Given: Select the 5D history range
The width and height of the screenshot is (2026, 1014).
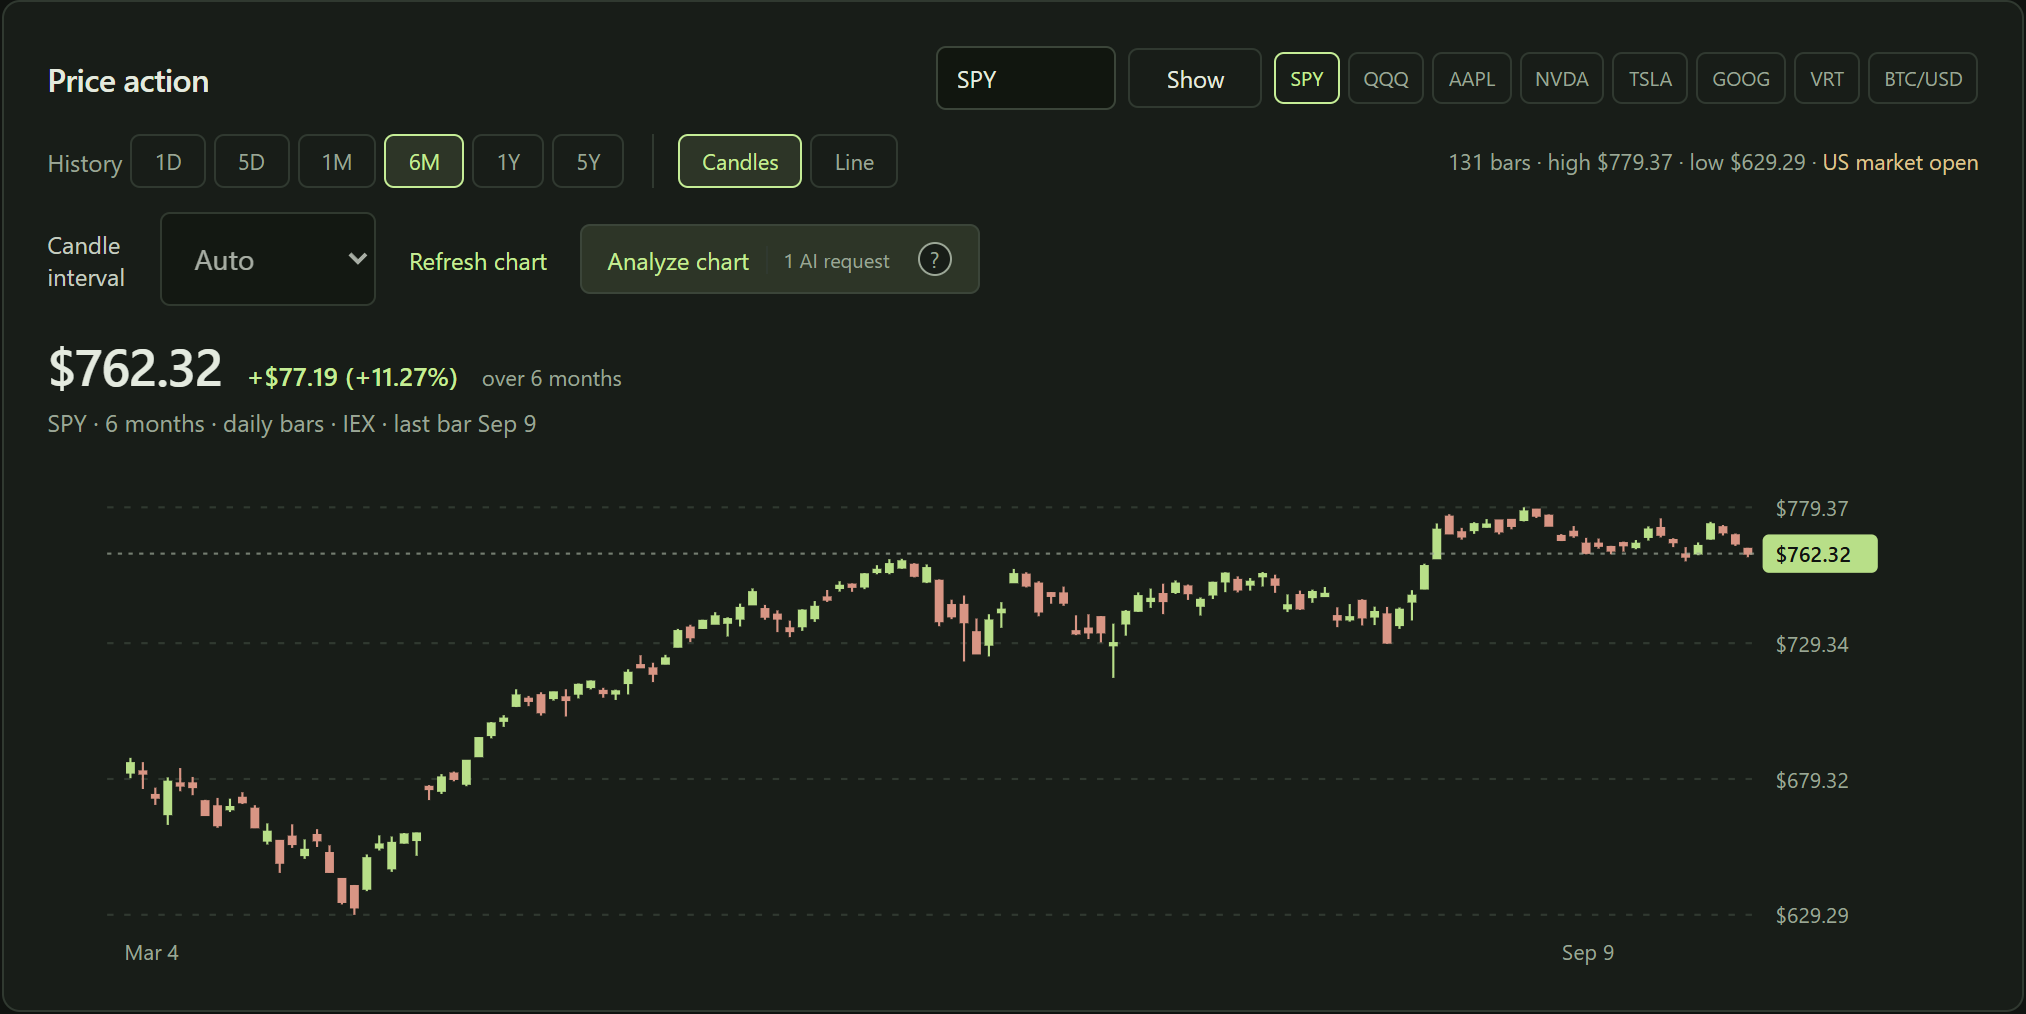Looking at the screenshot, I should click(x=251, y=161).
